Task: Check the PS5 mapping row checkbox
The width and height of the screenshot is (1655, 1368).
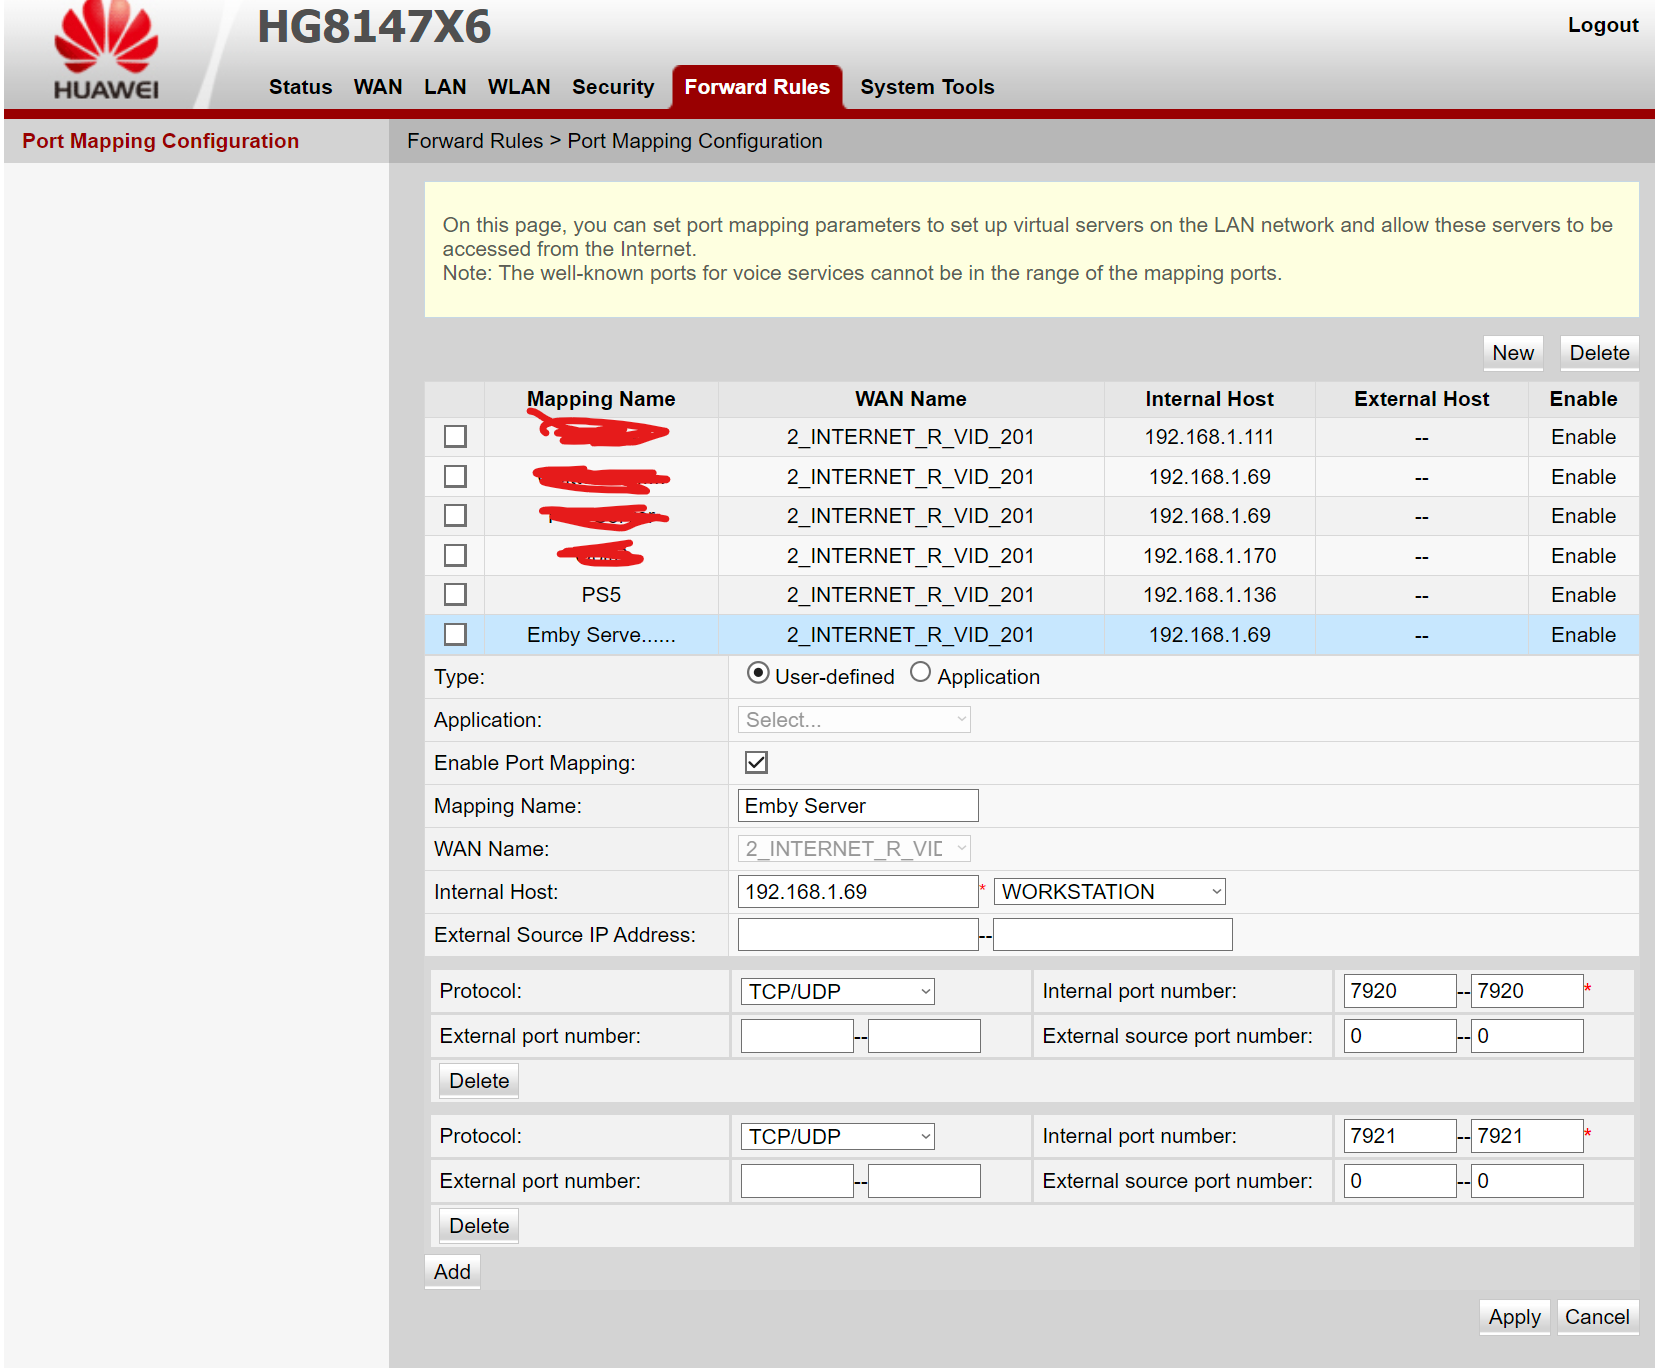Action: click(455, 594)
